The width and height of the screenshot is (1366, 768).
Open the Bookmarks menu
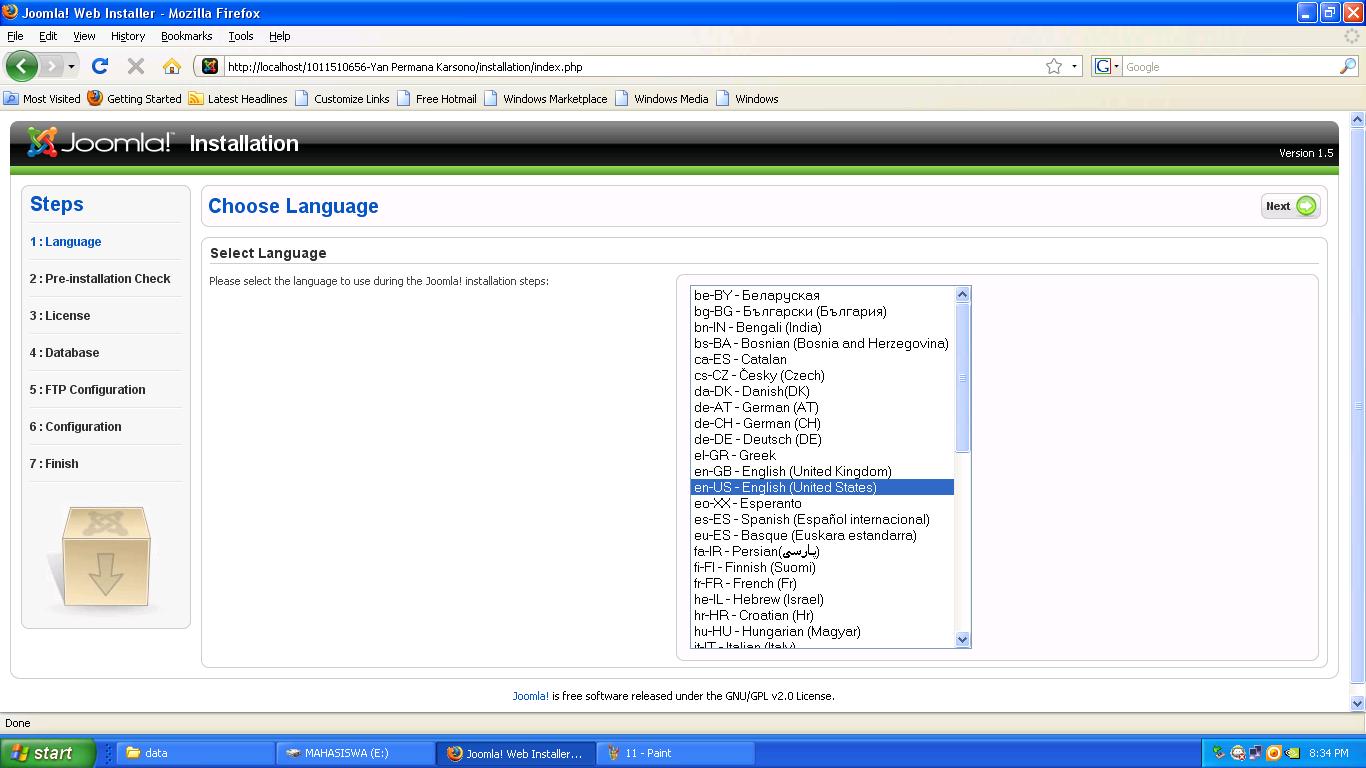pyautogui.click(x=186, y=36)
